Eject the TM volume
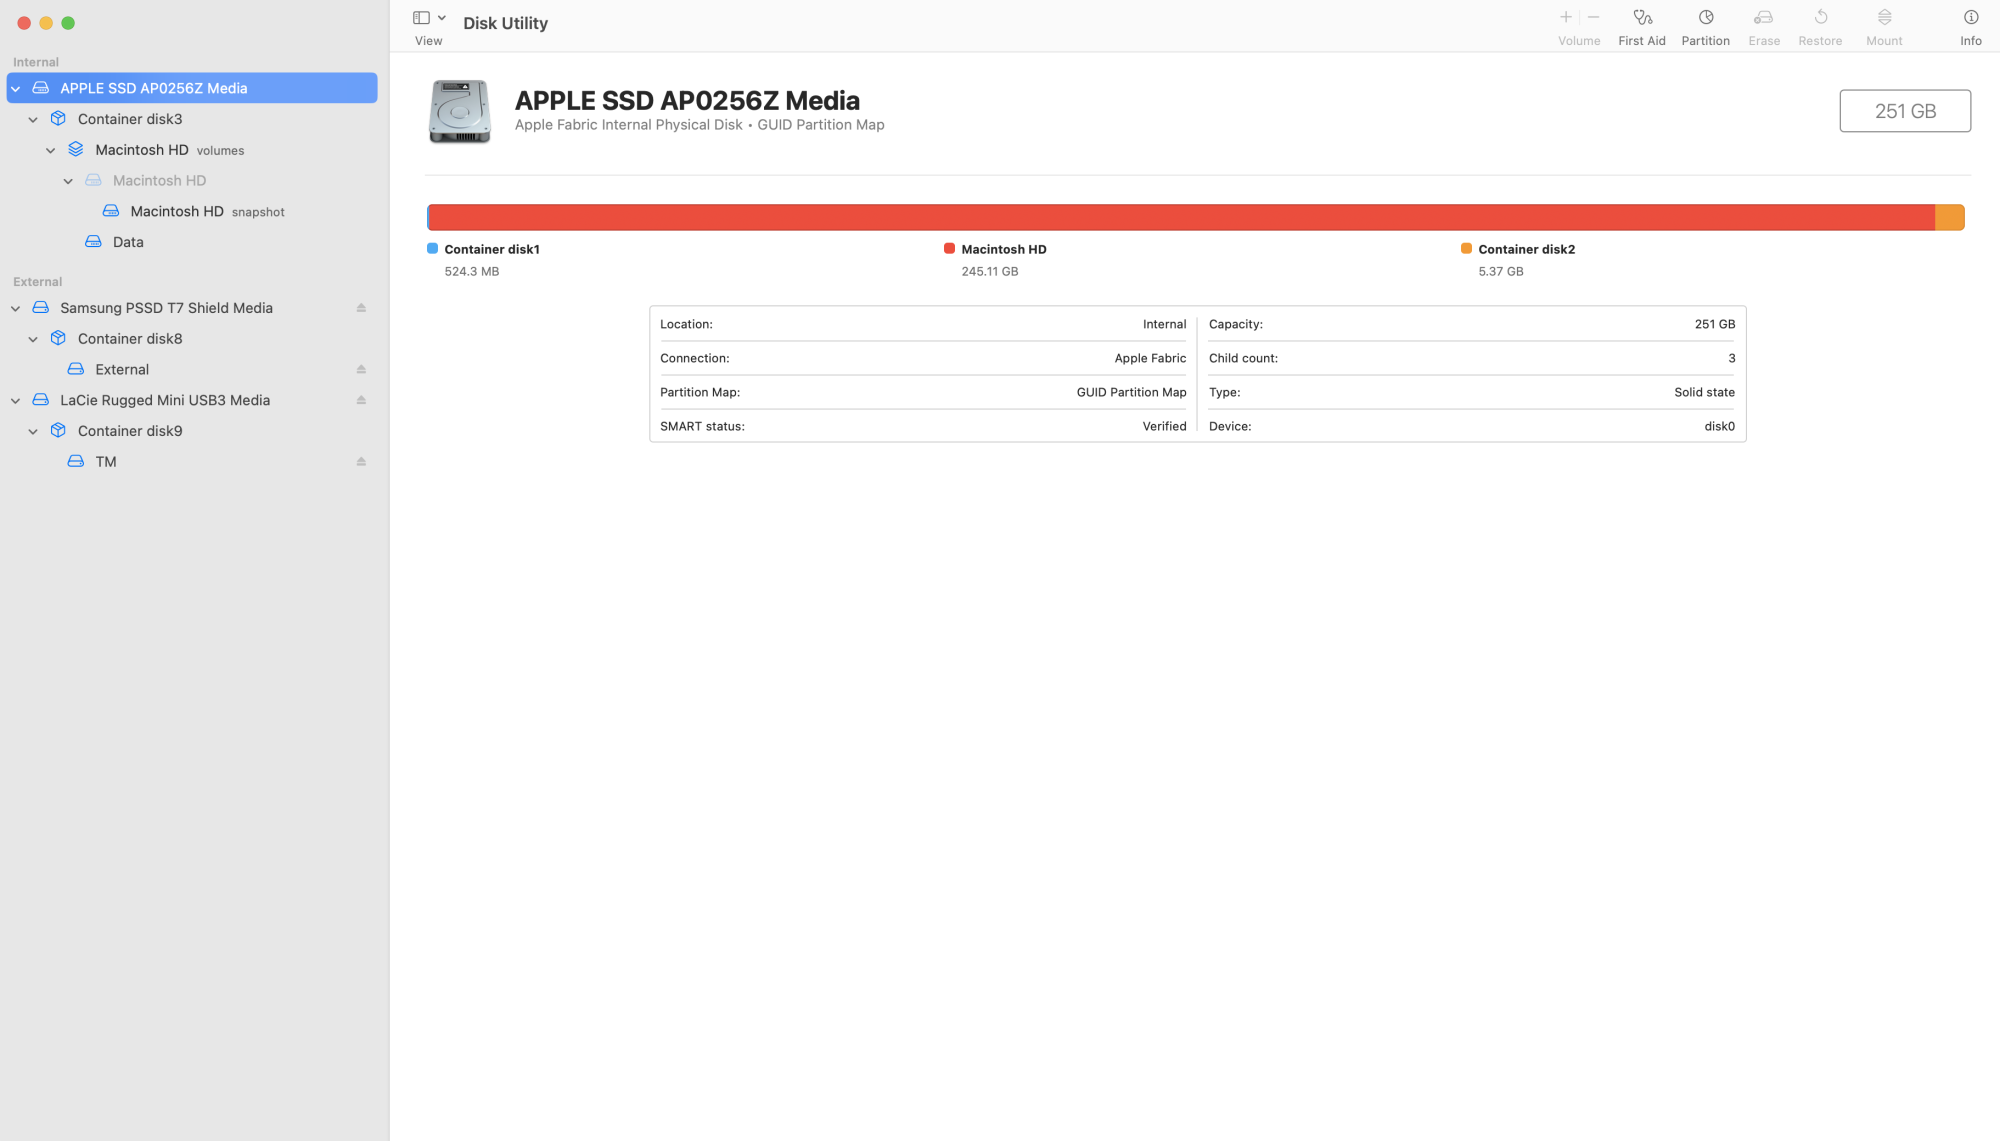 (x=361, y=462)
